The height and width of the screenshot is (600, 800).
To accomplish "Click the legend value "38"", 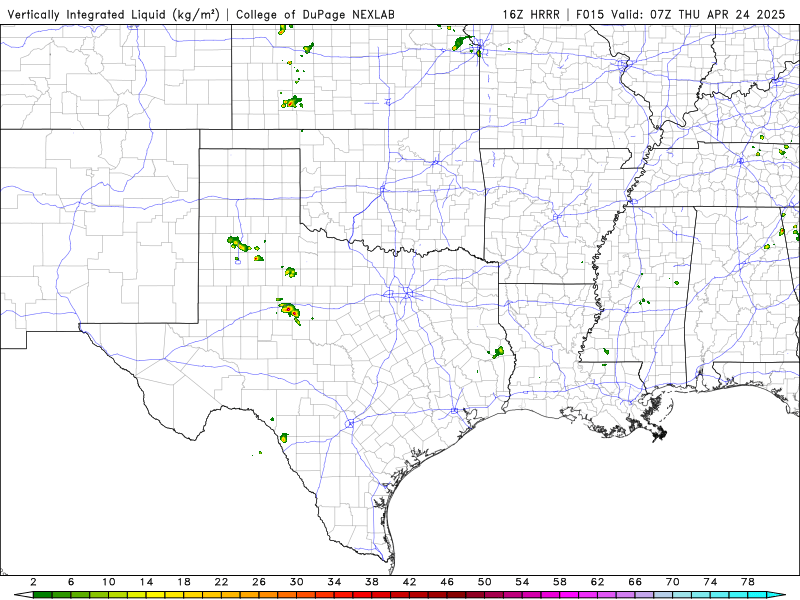I will [372, 582].
